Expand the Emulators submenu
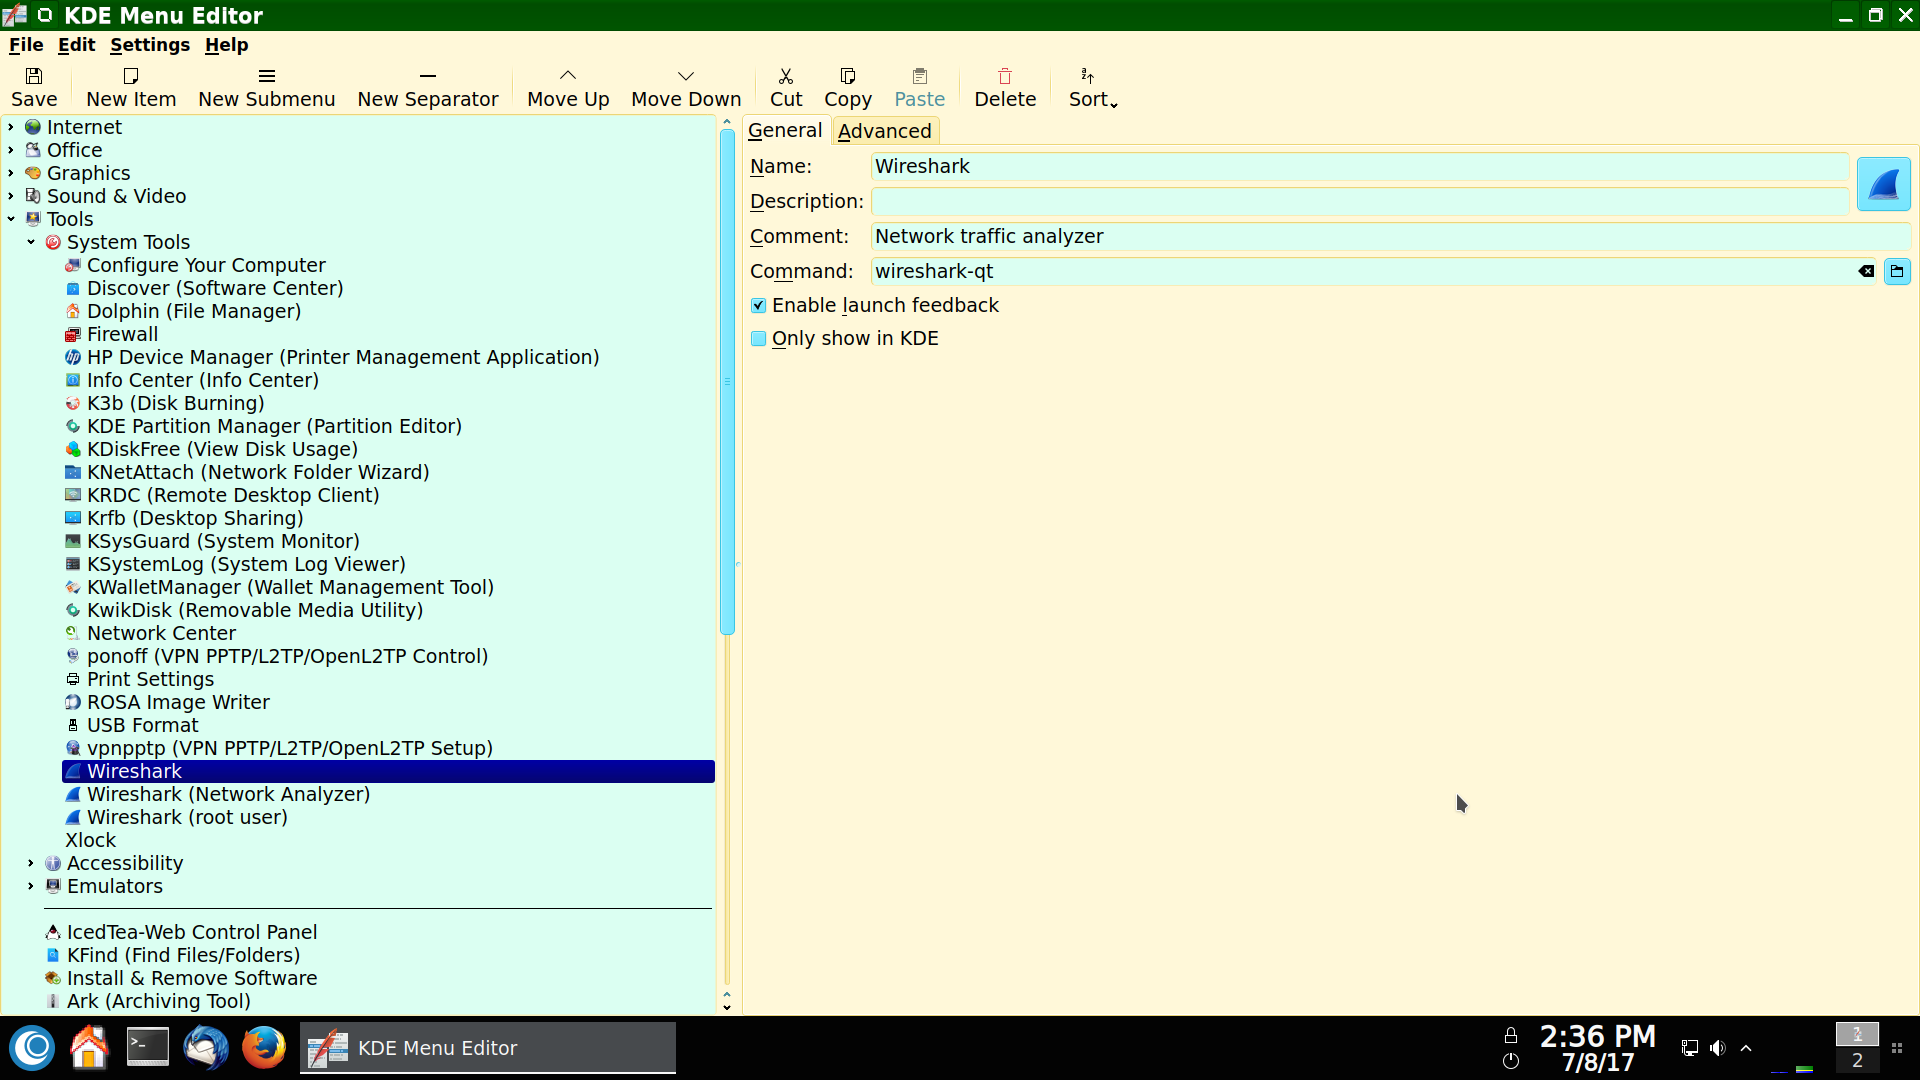The width and height of the screenshot is (1920, 1080). coord(31,886)
